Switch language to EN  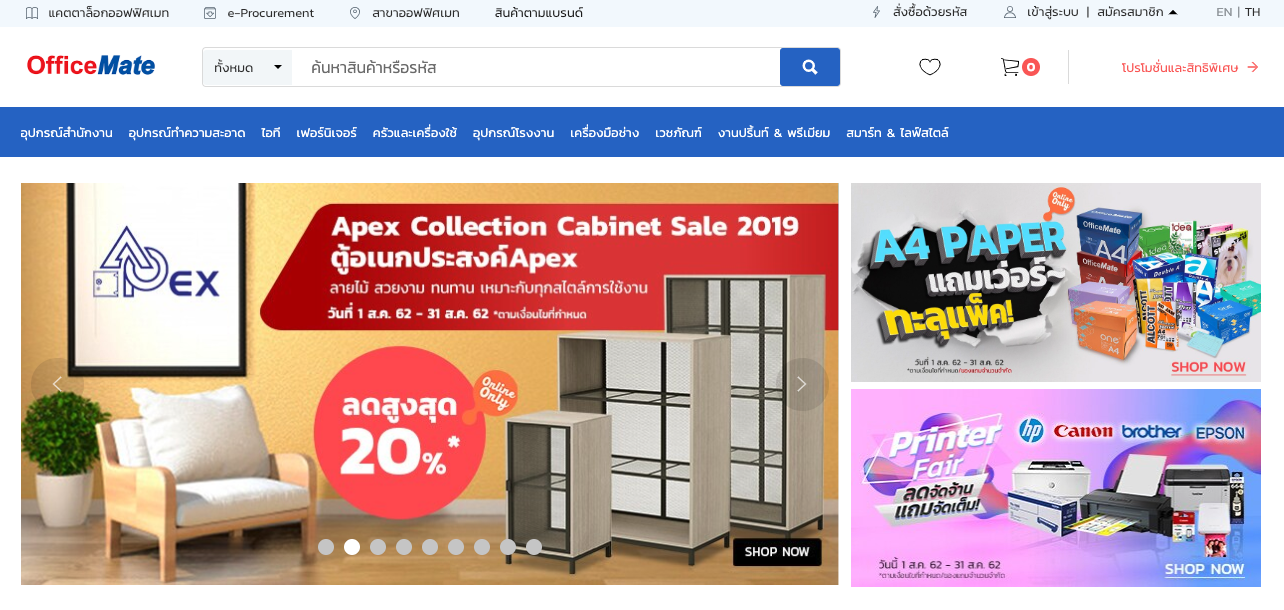pyautogui.click(x=1224, y=13)
